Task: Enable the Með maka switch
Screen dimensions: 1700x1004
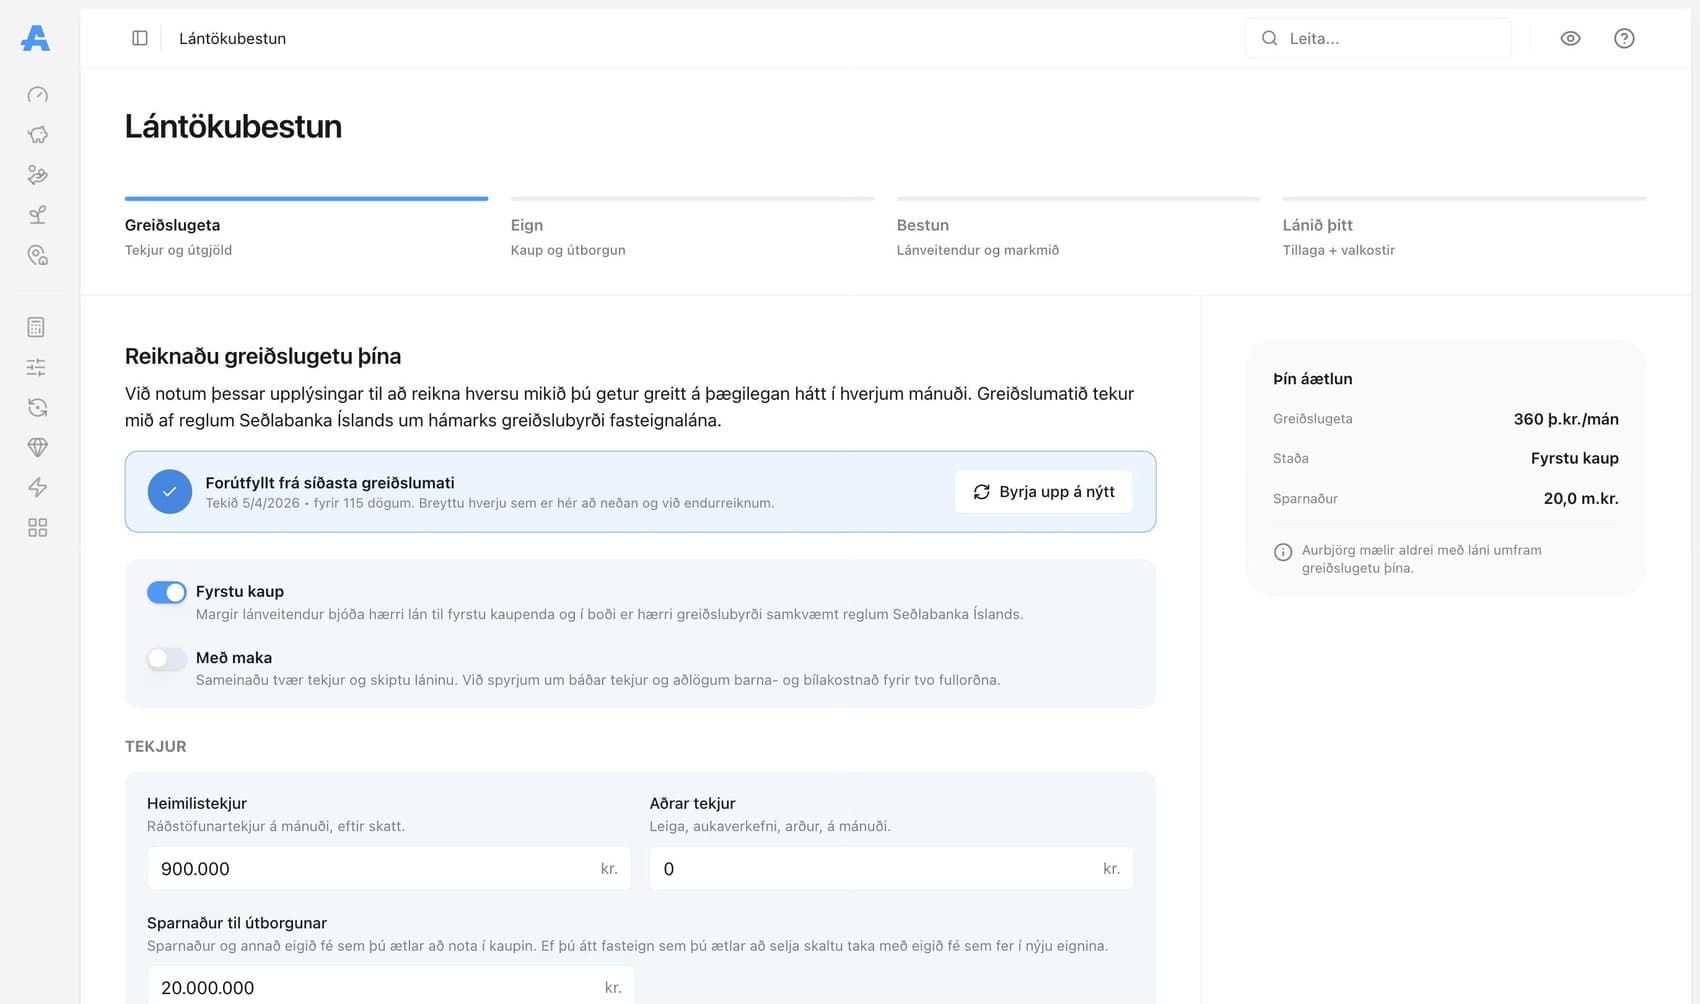Action: click(x=166, y=658)
